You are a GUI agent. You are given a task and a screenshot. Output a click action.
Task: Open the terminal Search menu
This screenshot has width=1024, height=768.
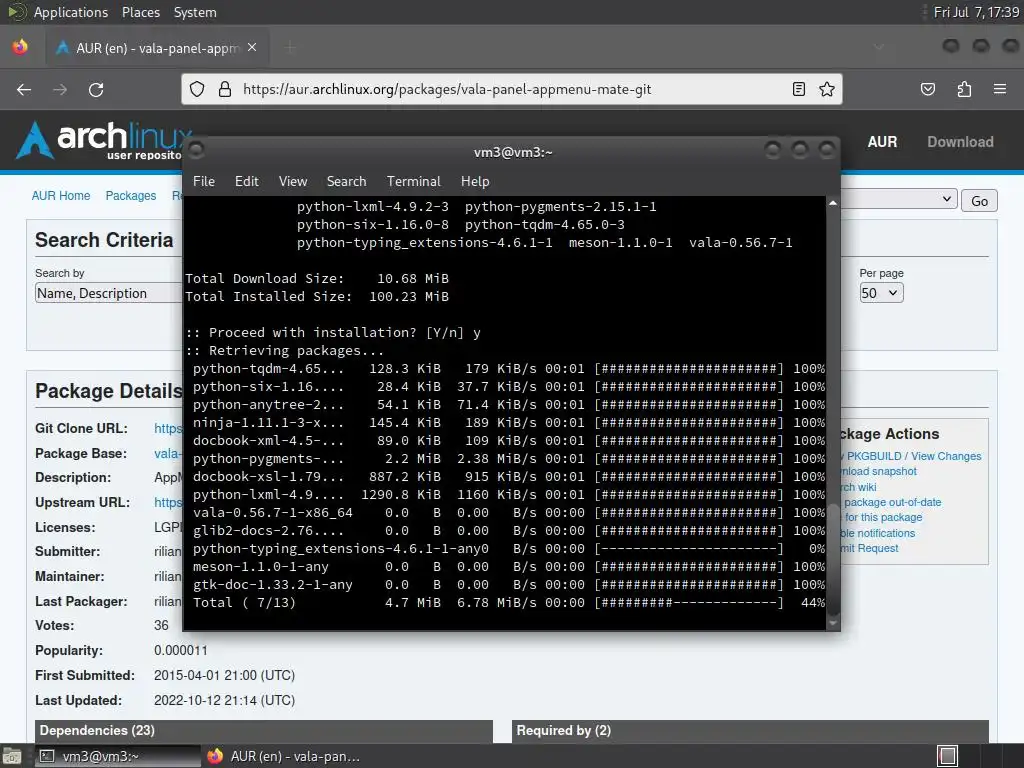(x=346, y=182)
